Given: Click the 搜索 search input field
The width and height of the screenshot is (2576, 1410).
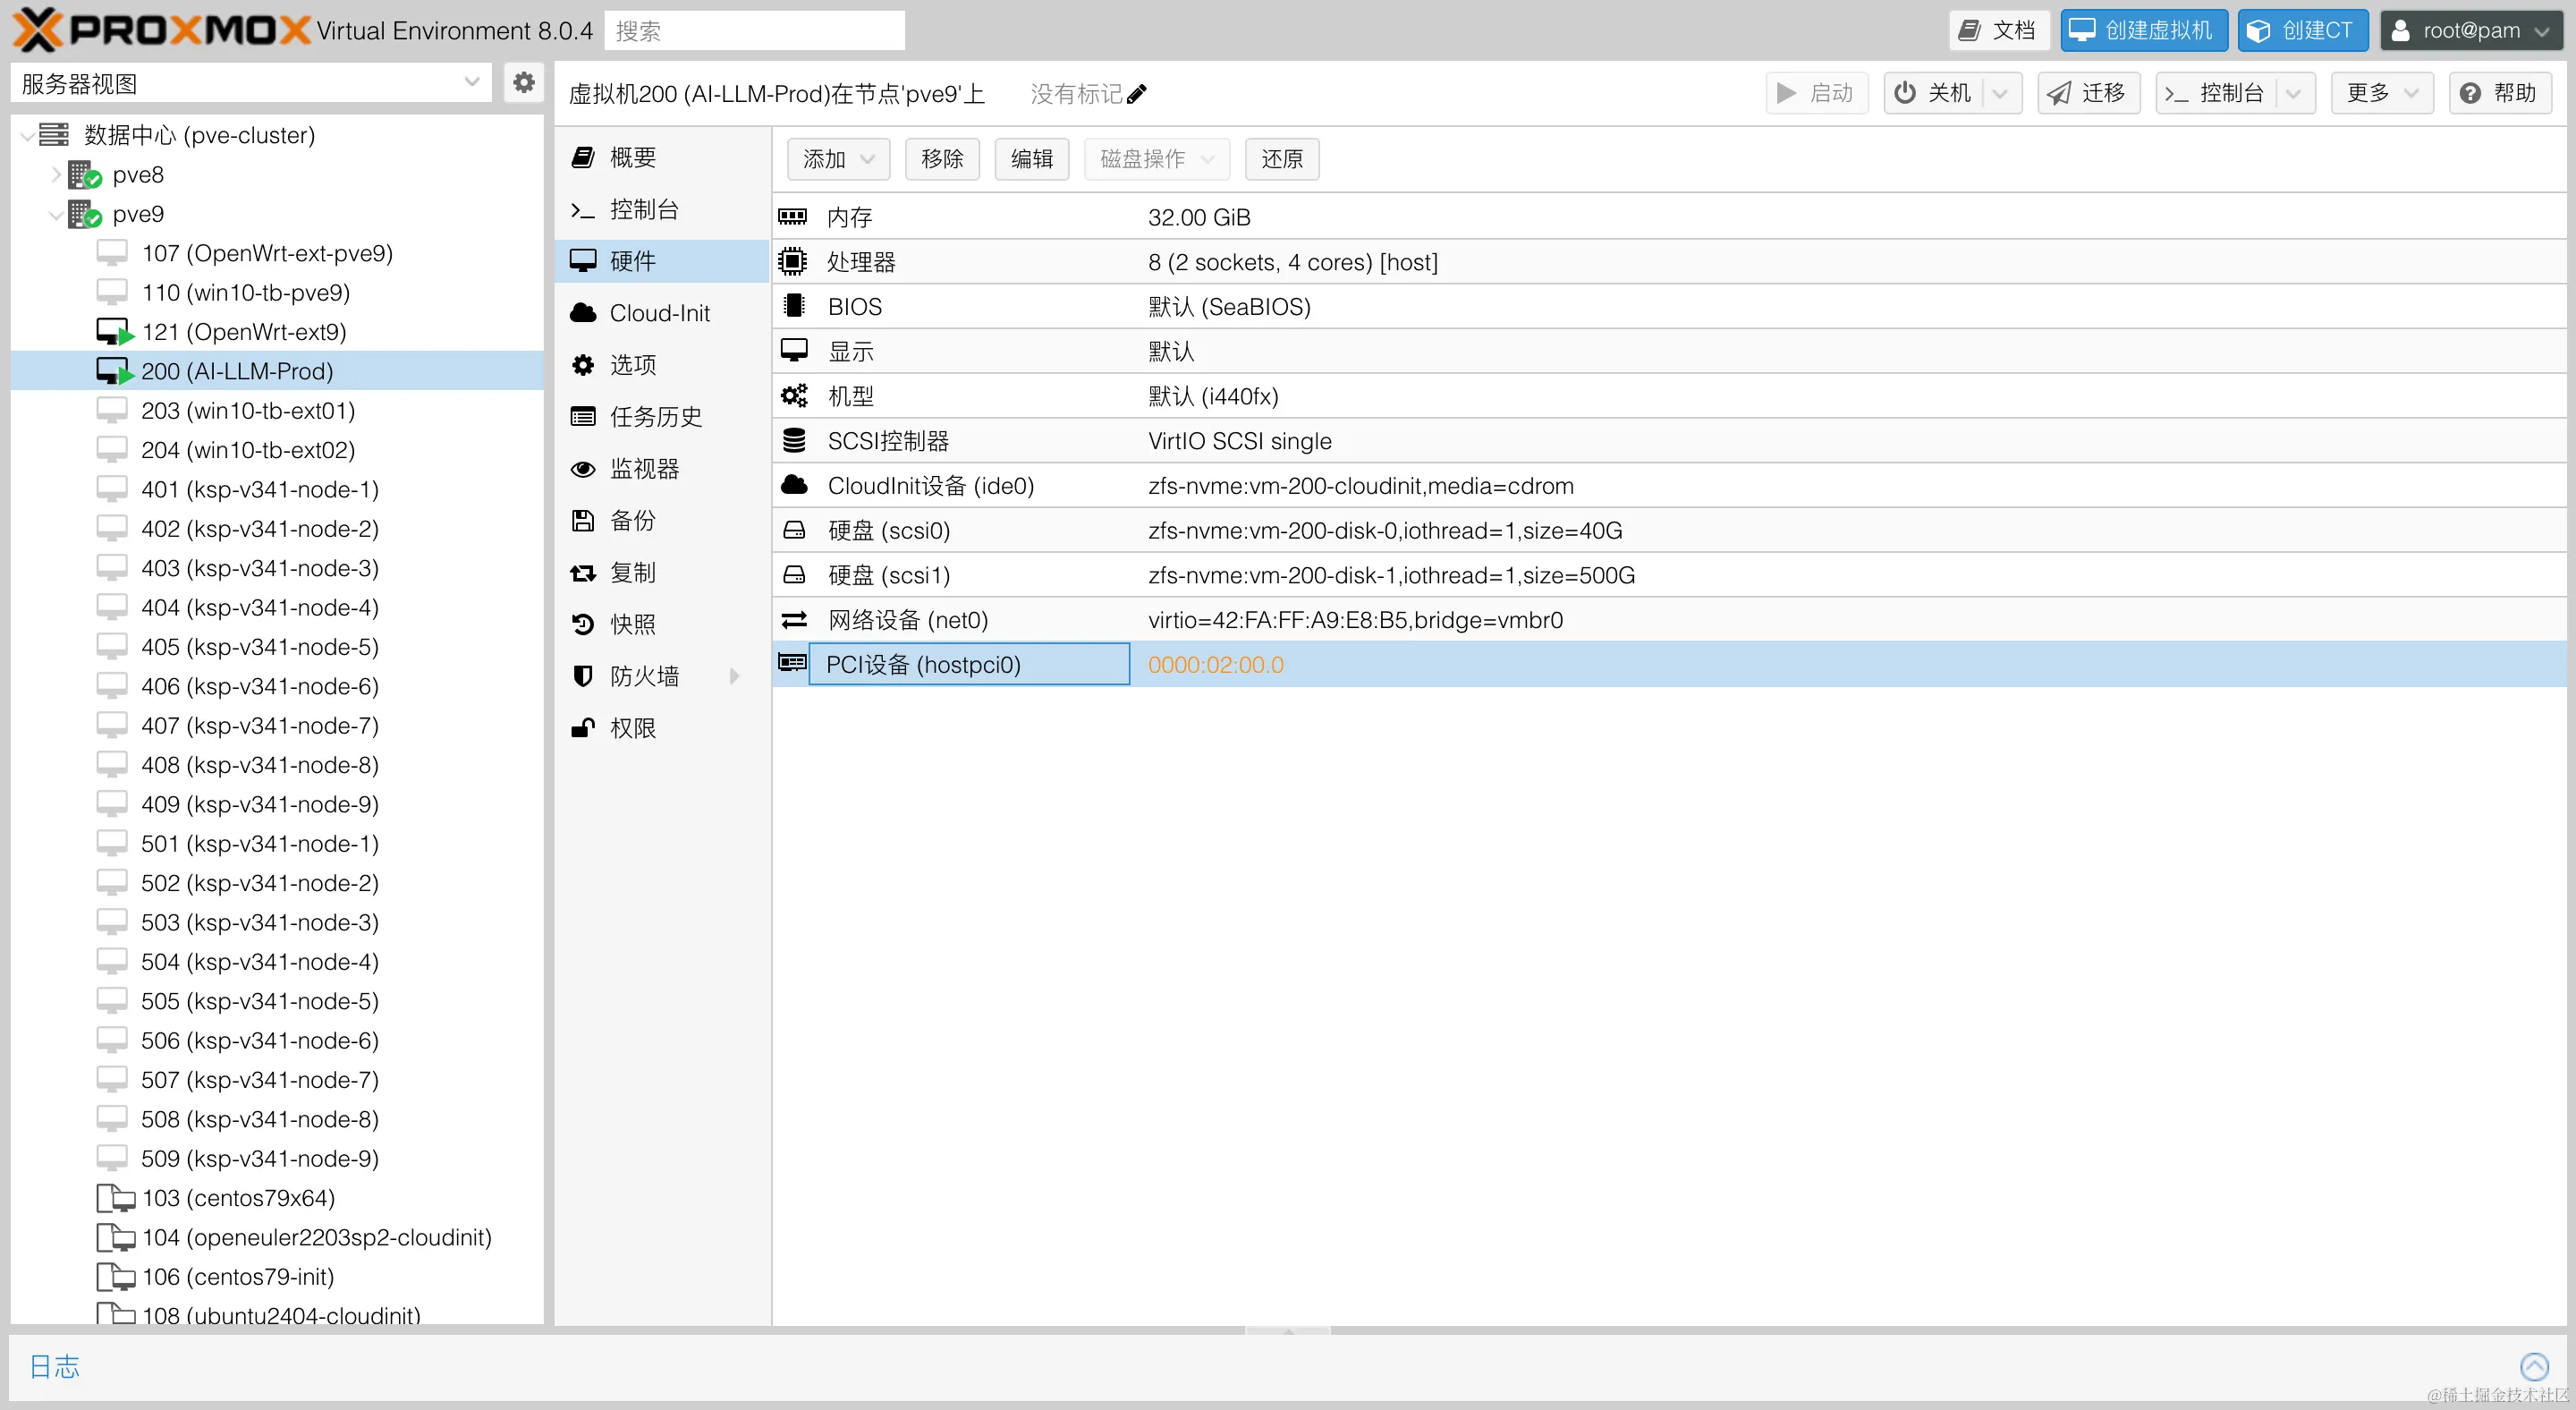Looking at the screenshot, I should (x=754, y=30).
